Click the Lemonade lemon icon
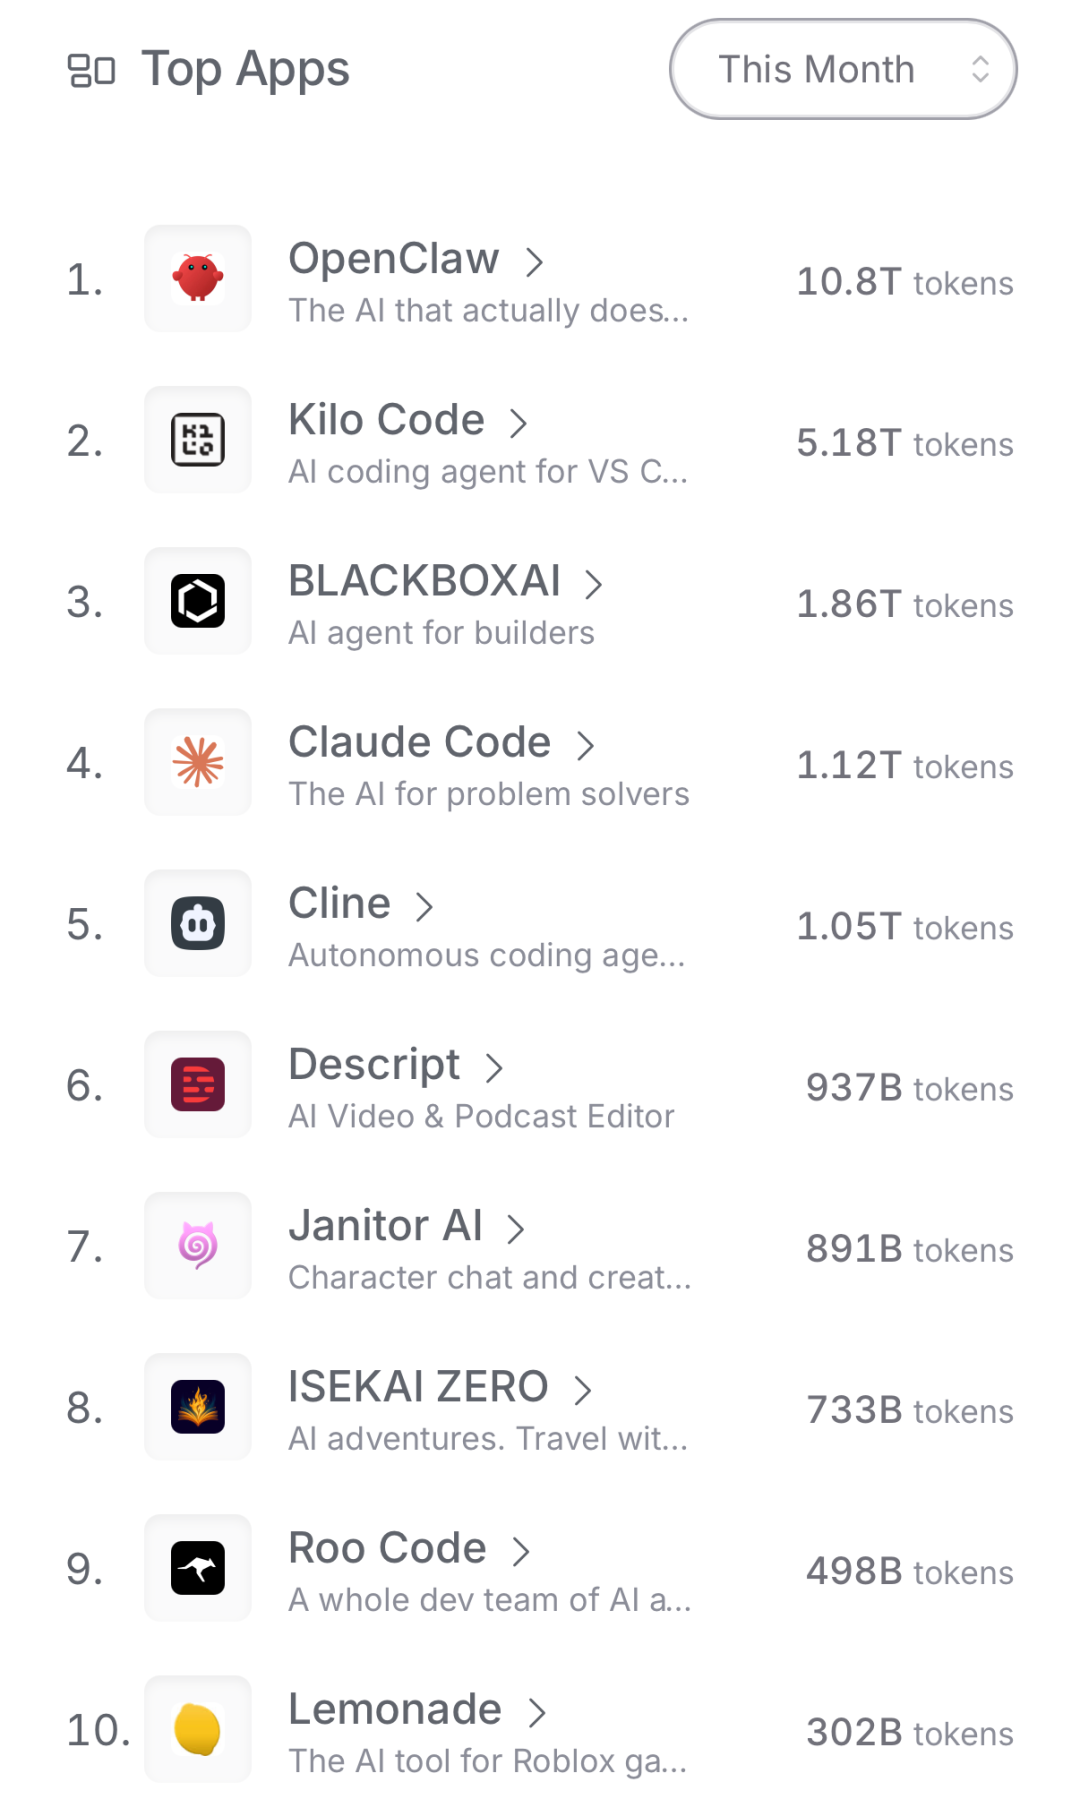The image size is (1080, 1816). (x=198, y=1729)
